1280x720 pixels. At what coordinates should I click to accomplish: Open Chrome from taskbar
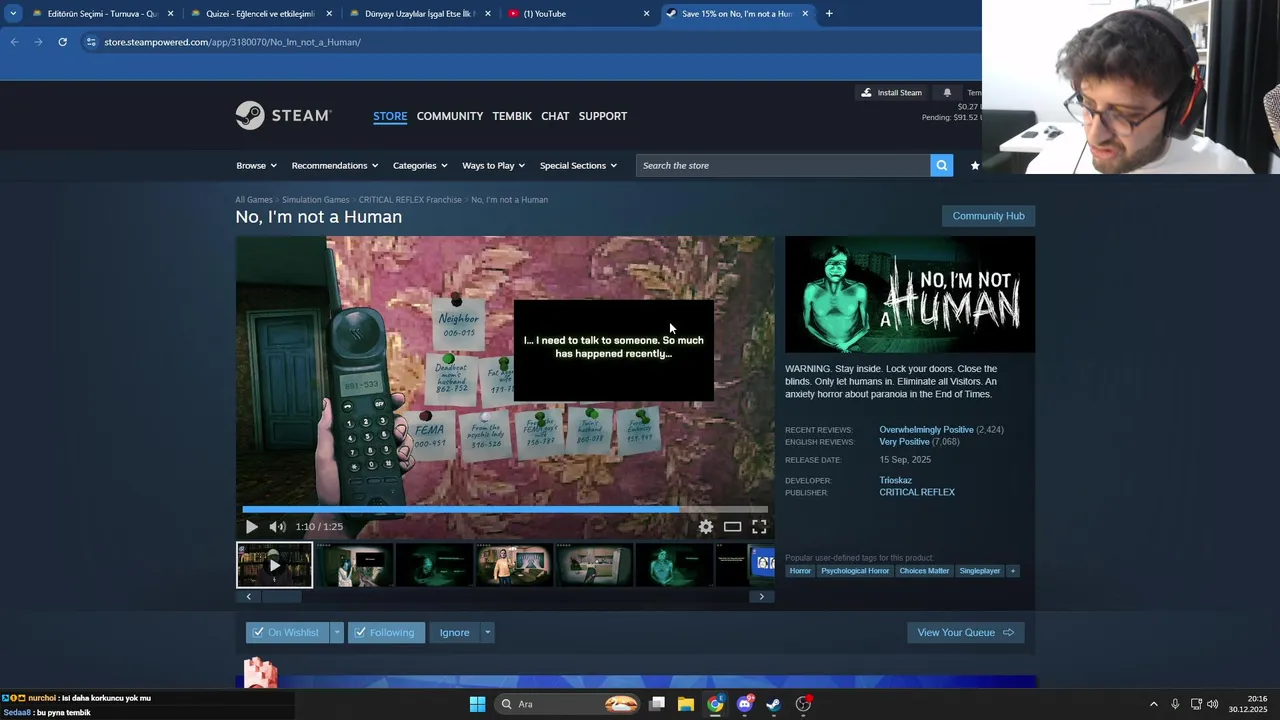coord(715,704)
